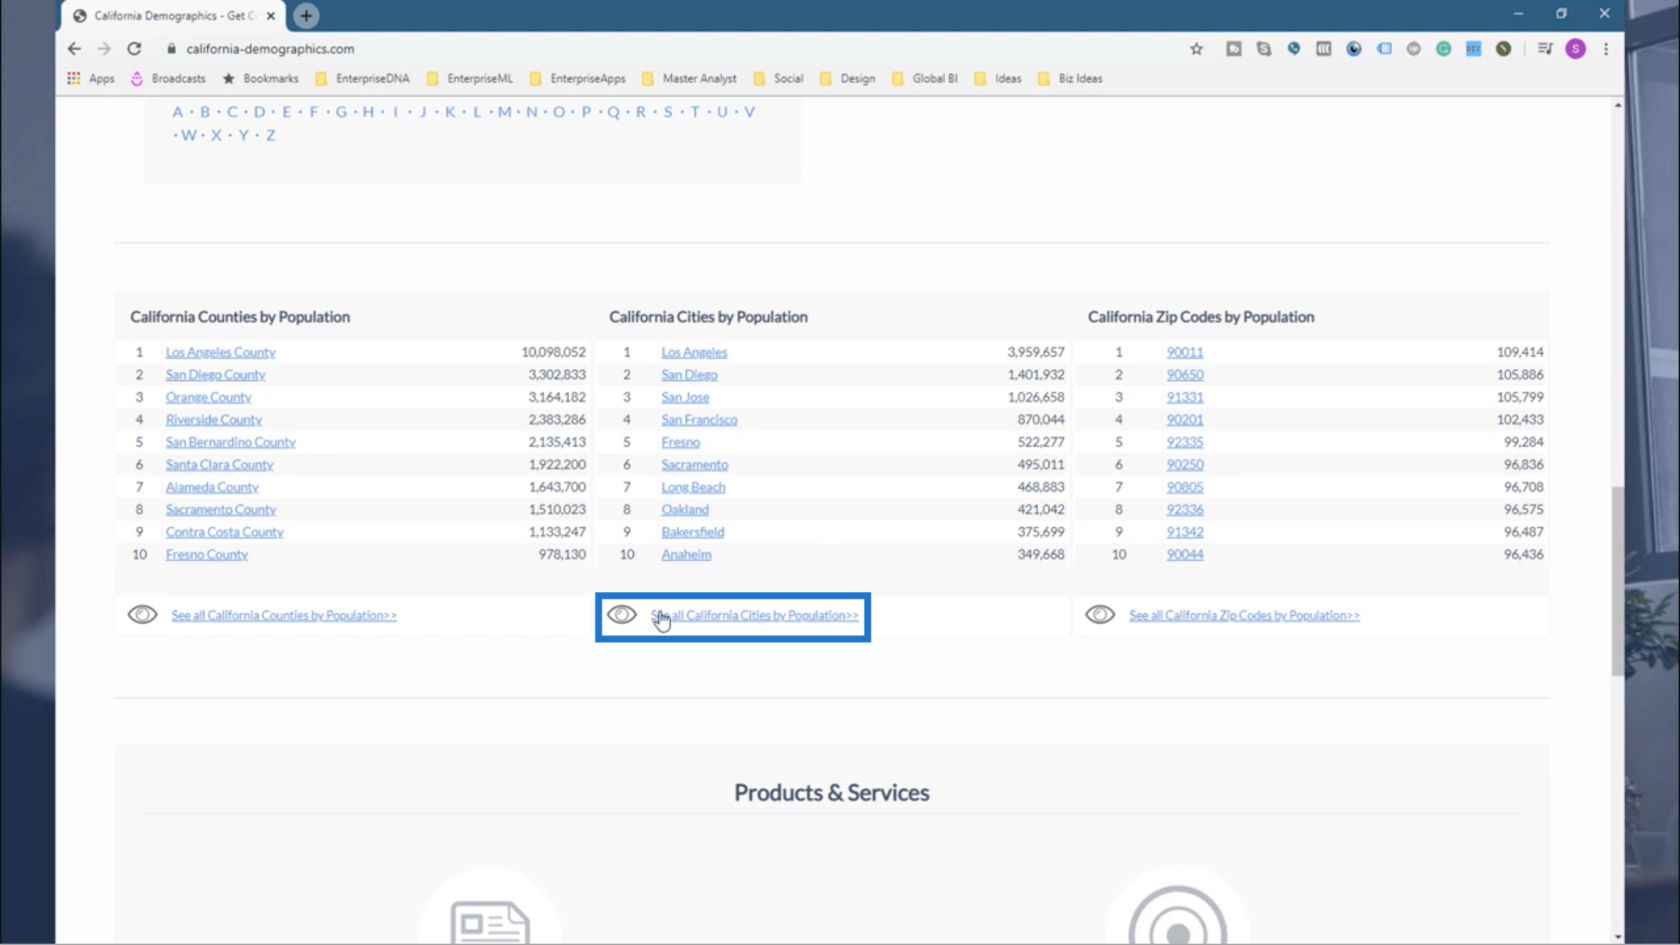Click the browser back arrow
The height and width of the screenshot is (945, 1680).
point(74,48)
